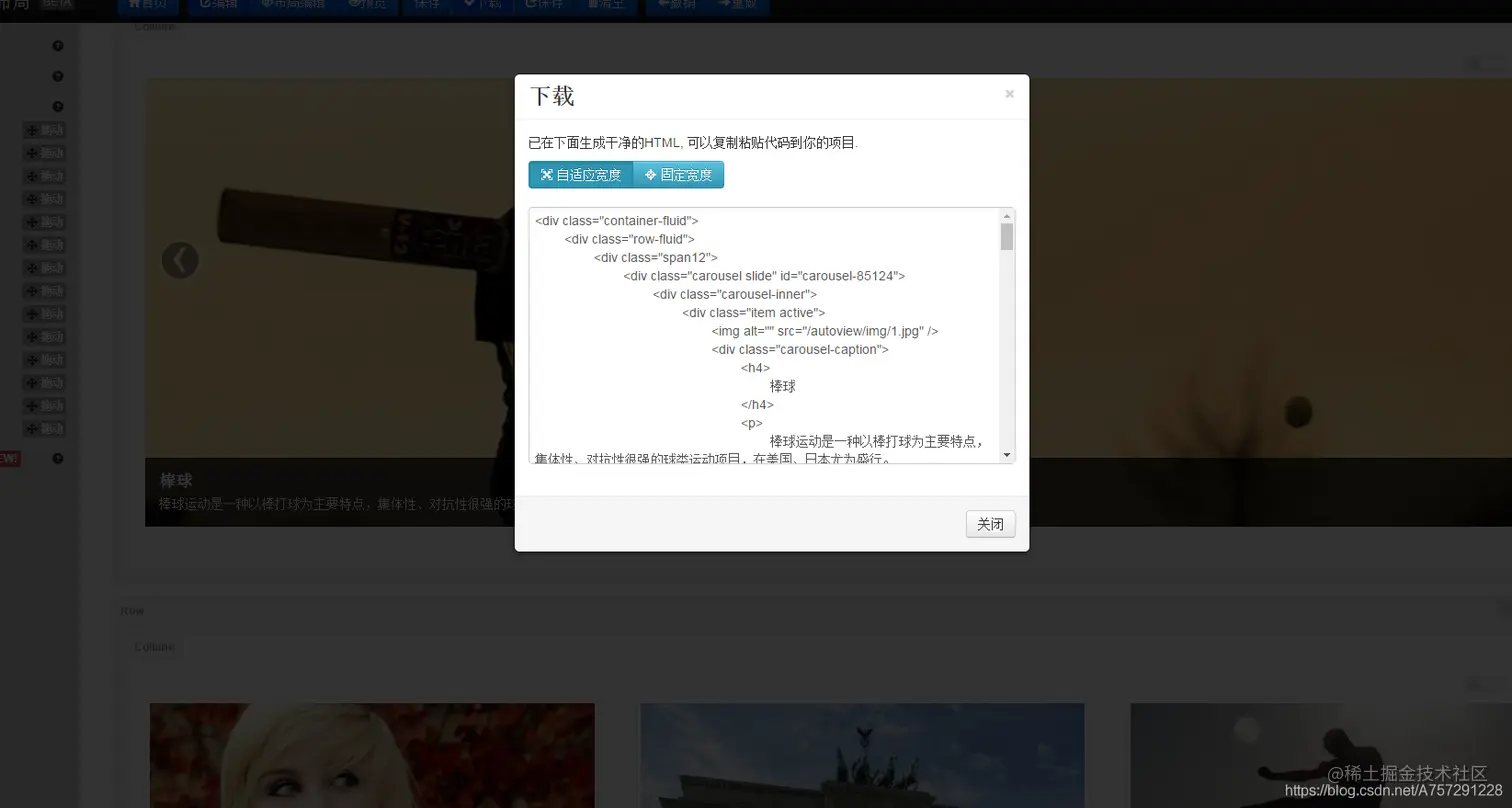Viewport: 1512px width, 808px height.
Task: Click the 关闭 button
Action: [x=990, y=524]
